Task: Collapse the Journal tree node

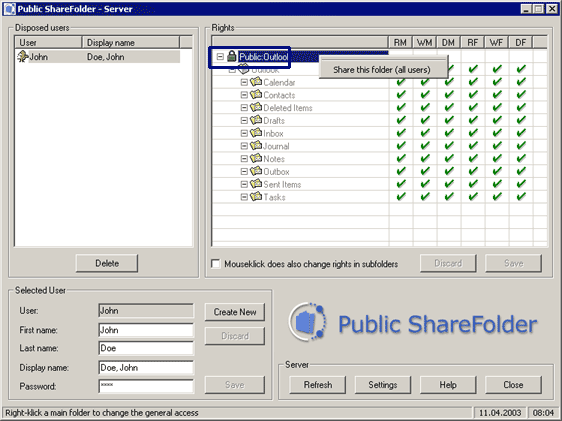Action: click(244, 146)
